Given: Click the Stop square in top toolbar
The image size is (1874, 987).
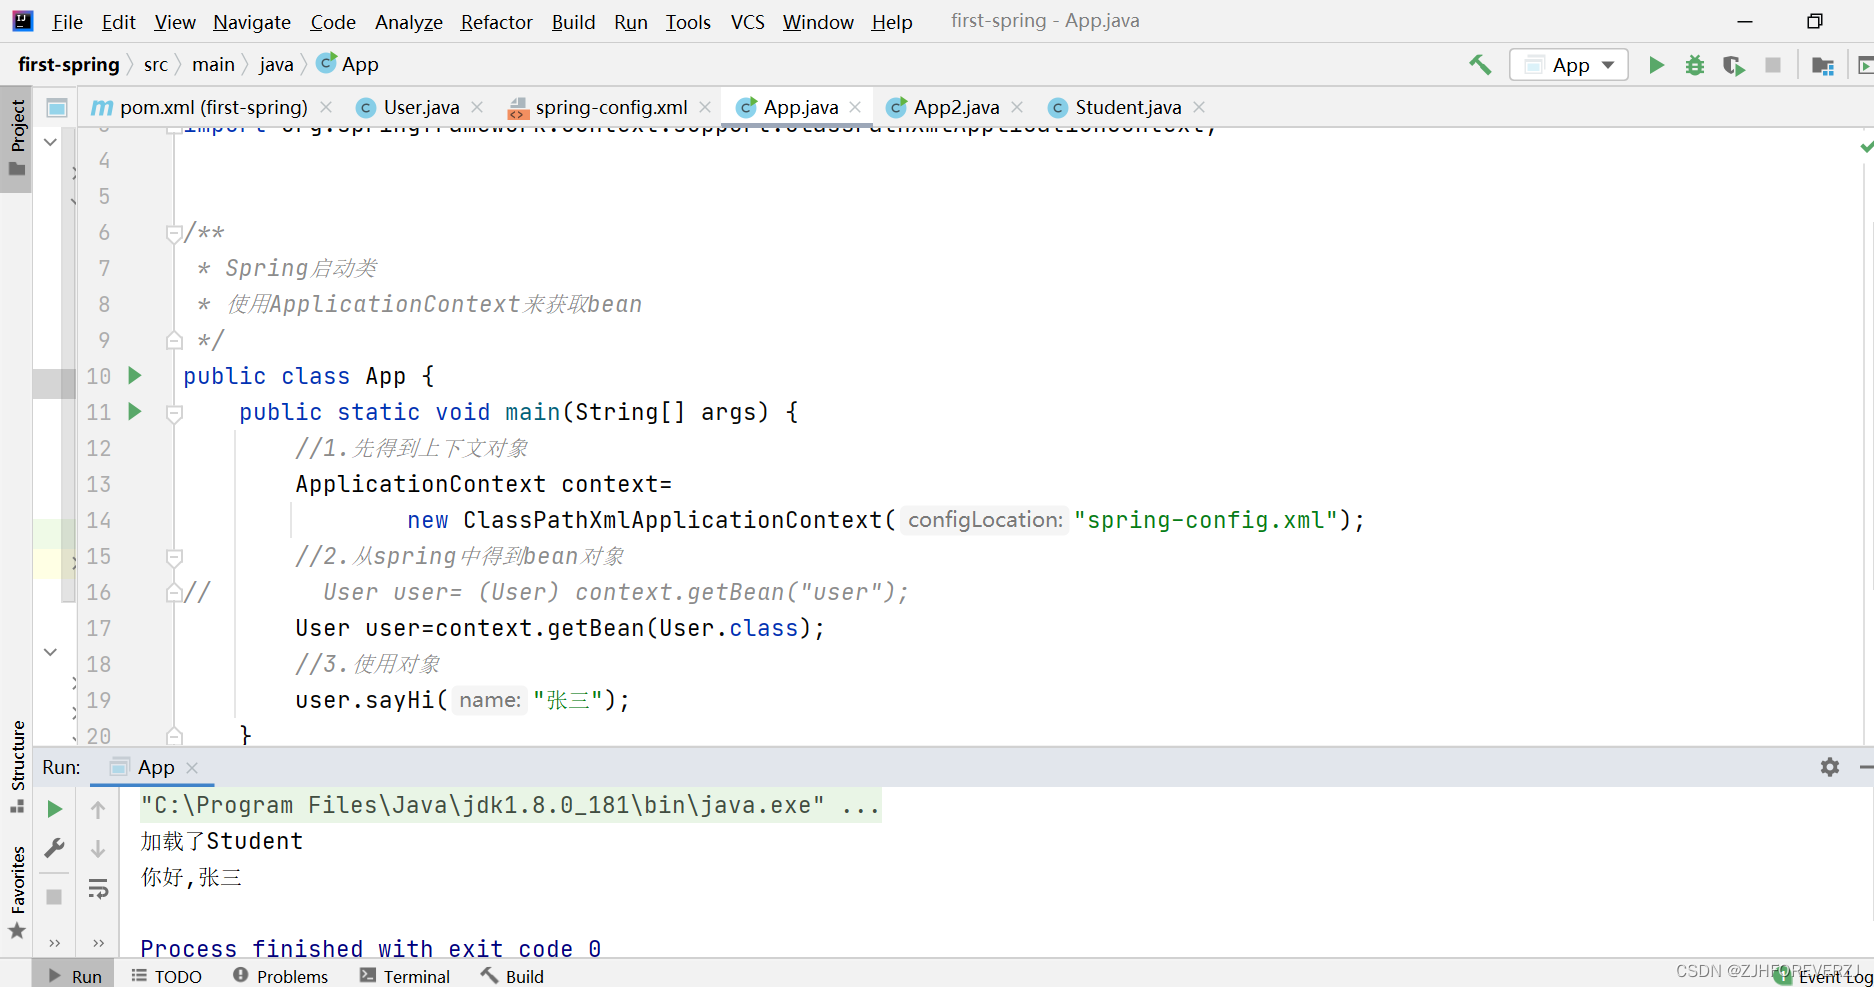Looking at the screenshot, I should pyautogui.click(x=1773, y=65).
